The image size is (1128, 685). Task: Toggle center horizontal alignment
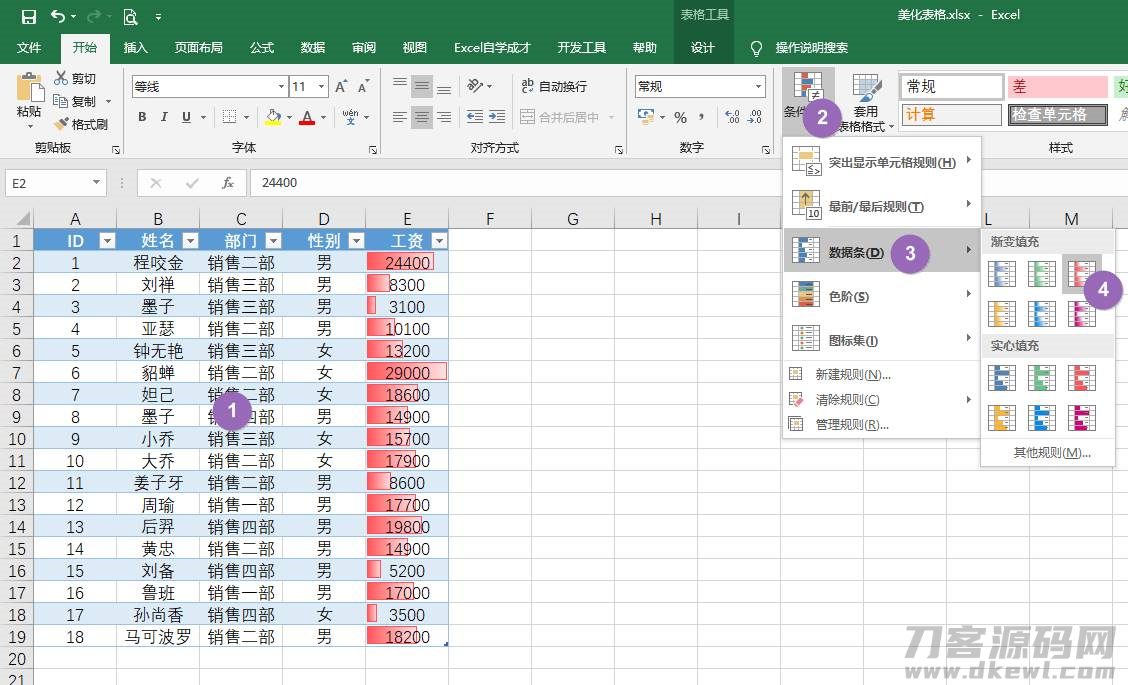click(x=422, y=117)
